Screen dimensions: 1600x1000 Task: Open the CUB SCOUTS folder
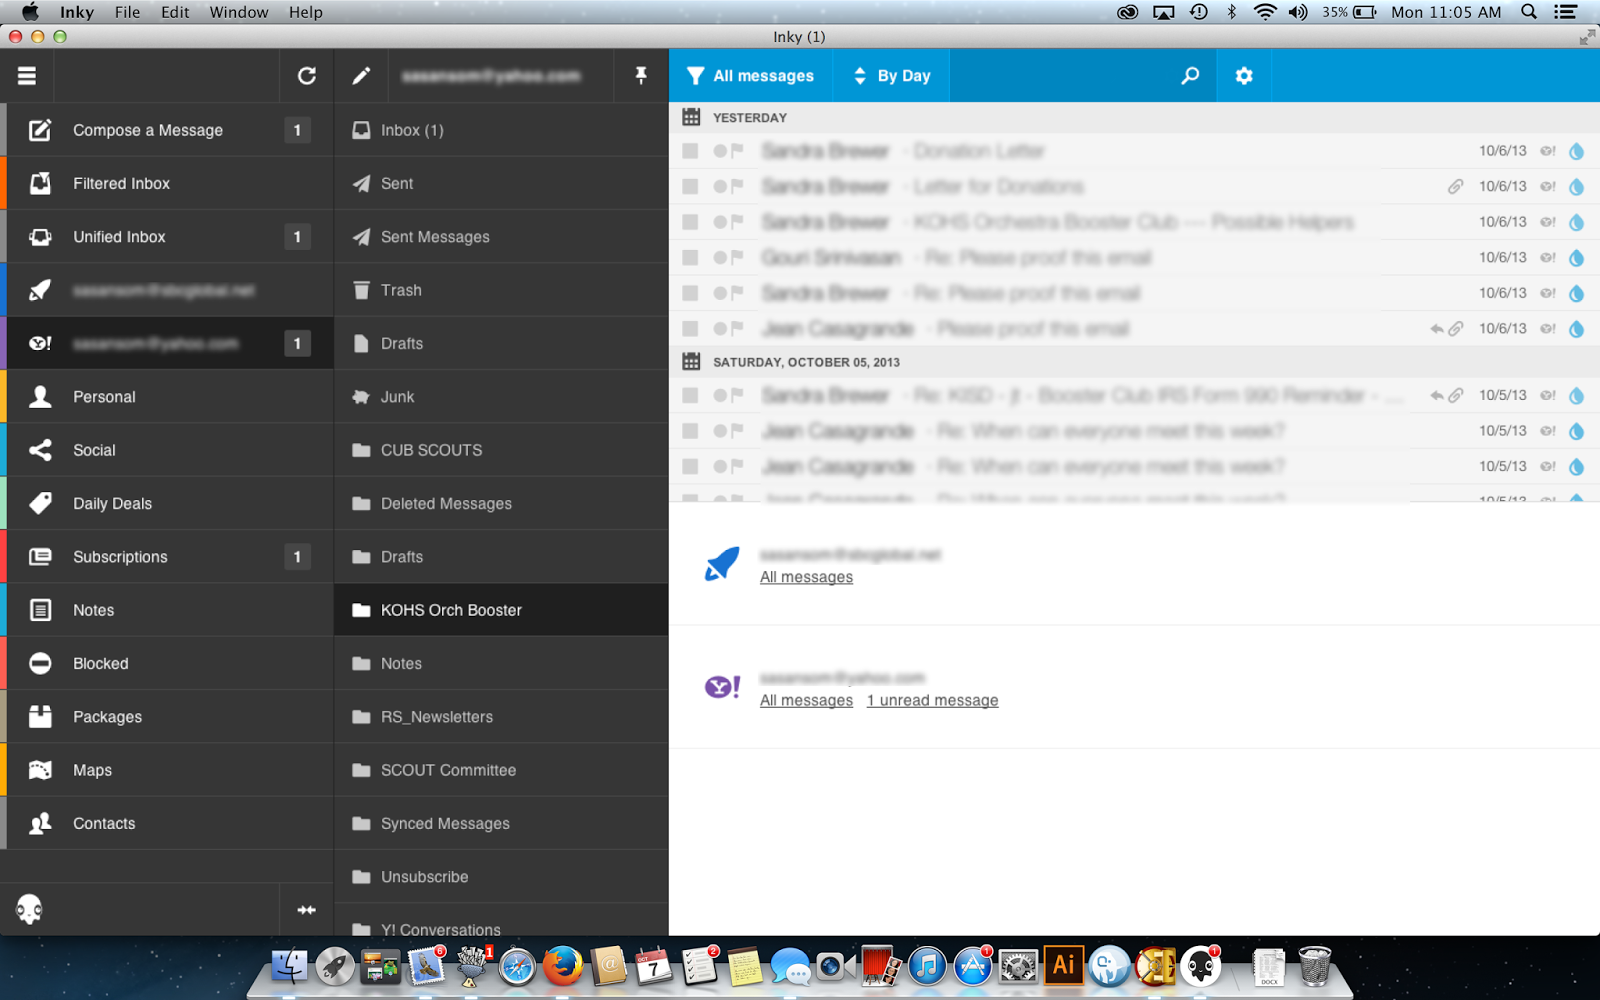click(501, 450)
